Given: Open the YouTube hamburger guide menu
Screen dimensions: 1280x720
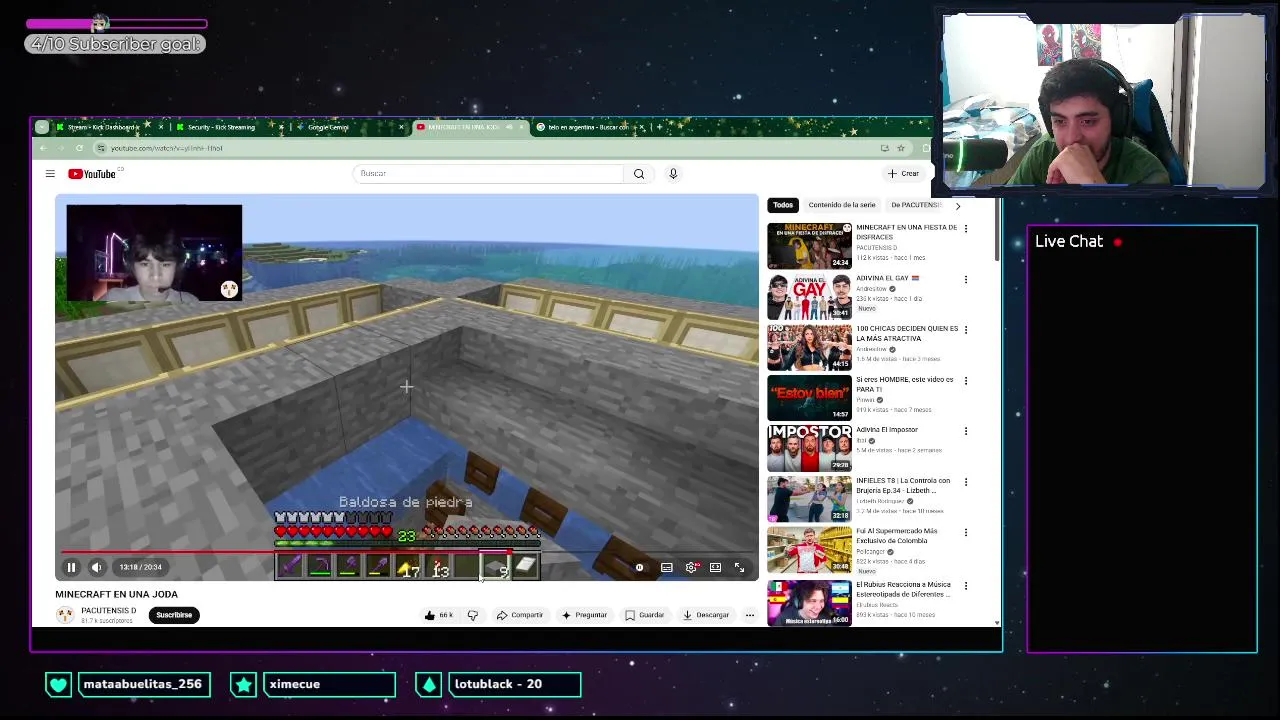Looking at the screenshot, I should pyautogui.click(x=50, y=174).
